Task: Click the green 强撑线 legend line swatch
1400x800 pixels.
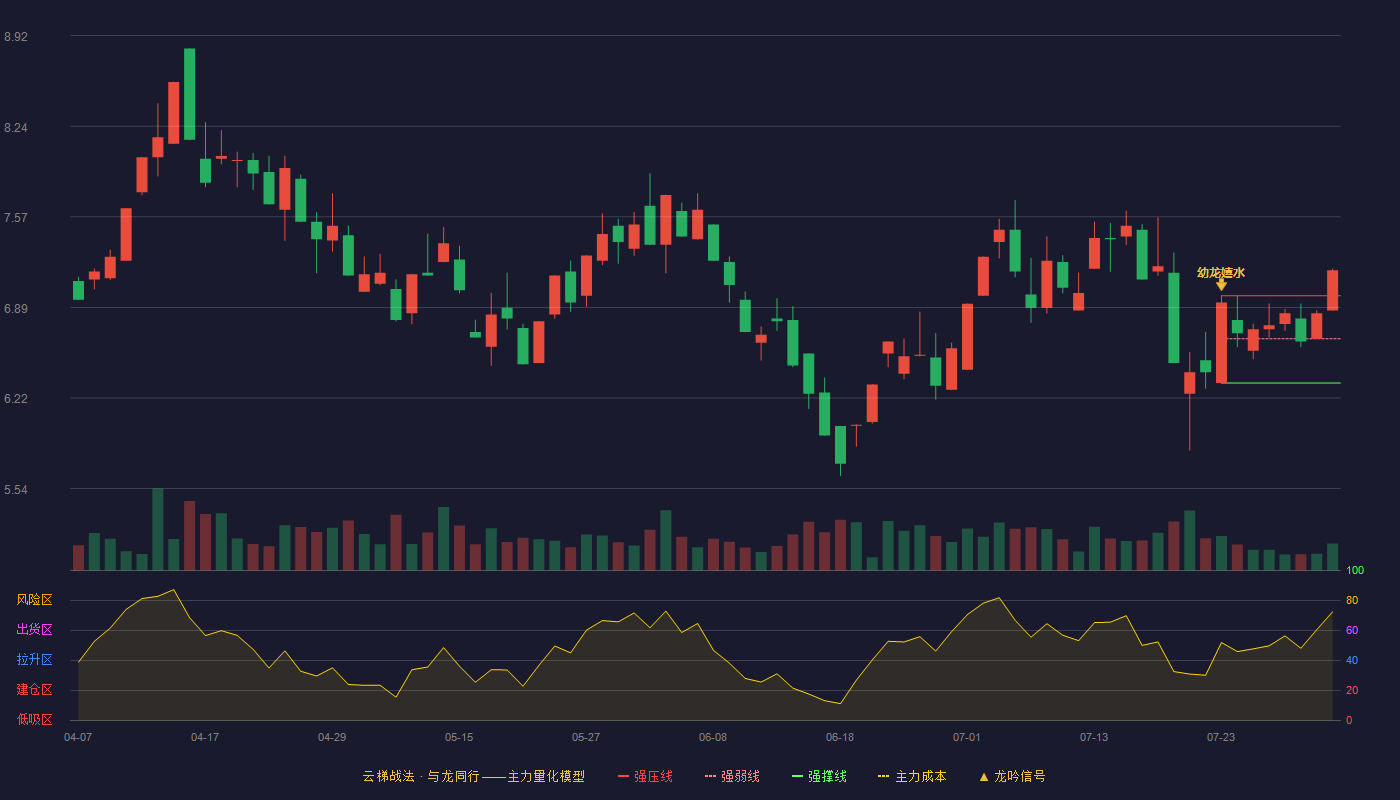Action: click(x=798, y=776)
